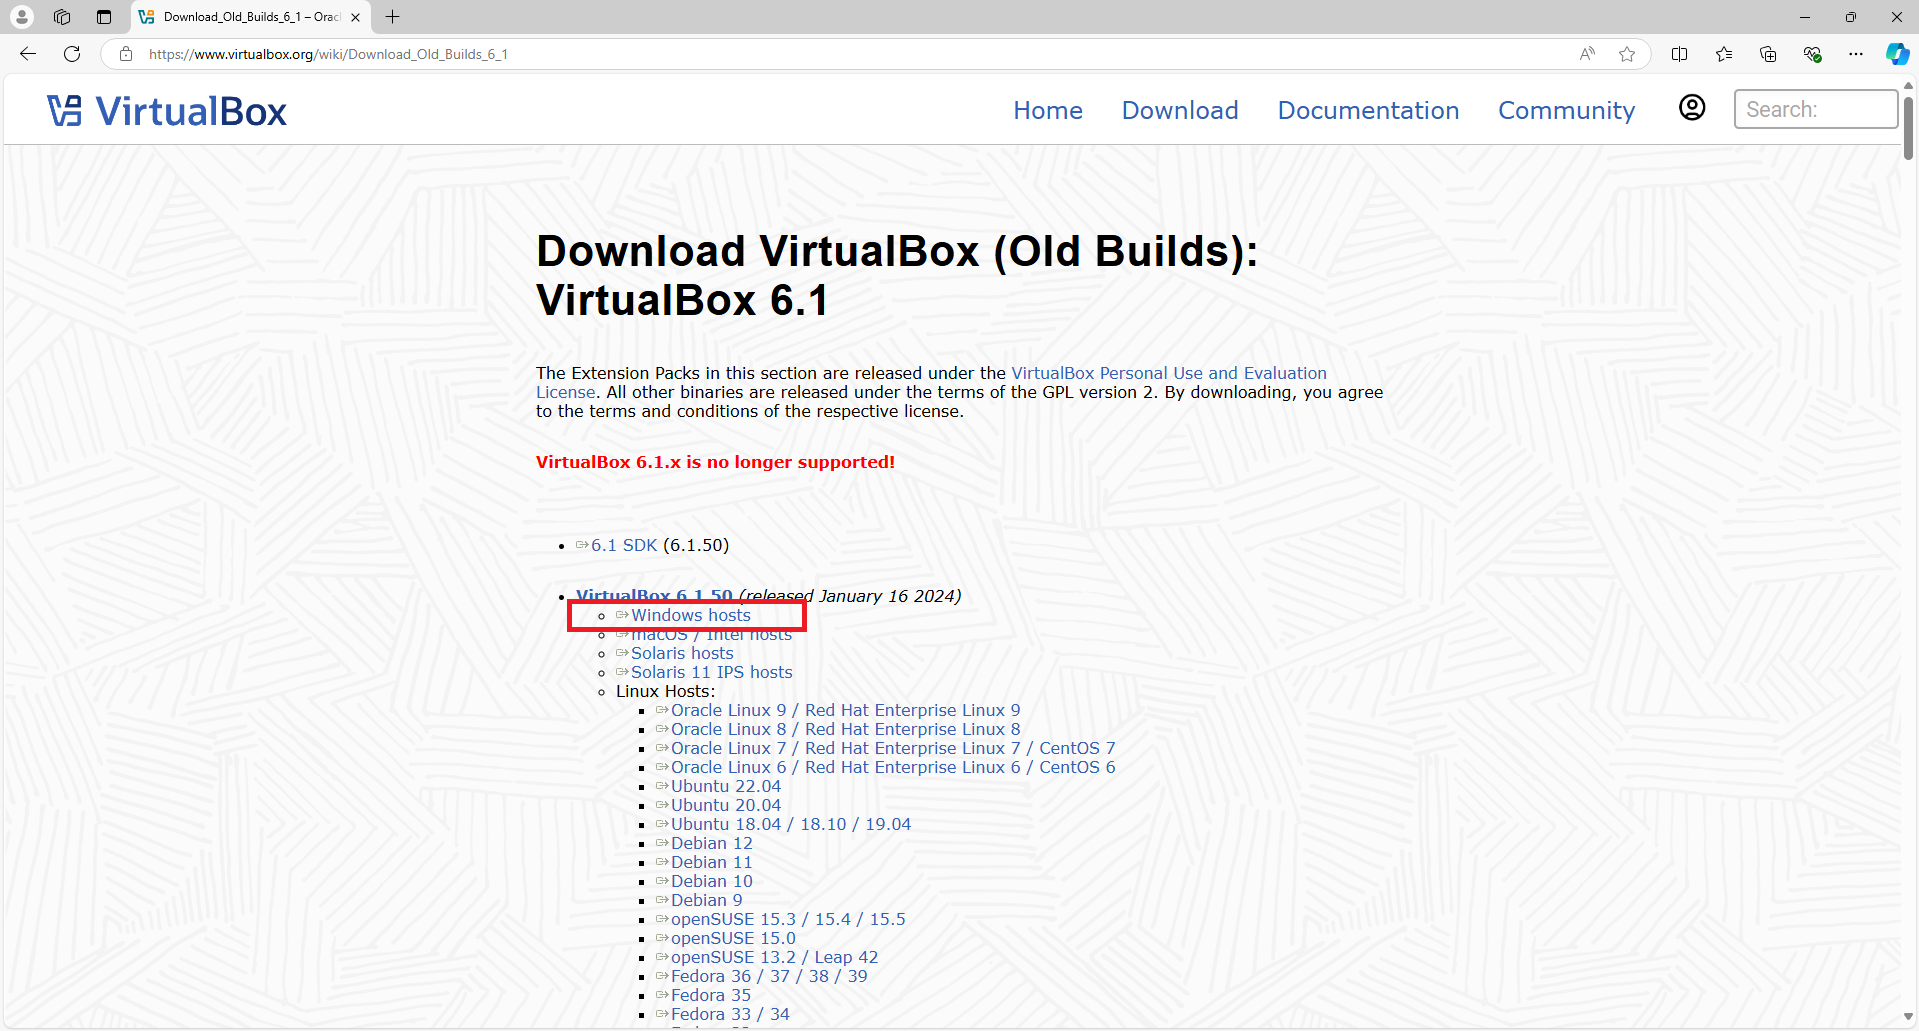The height and width of the screenshot is (1031, 1919).
Task: Click the VirtualBox logo
Action: coord(166,110)
